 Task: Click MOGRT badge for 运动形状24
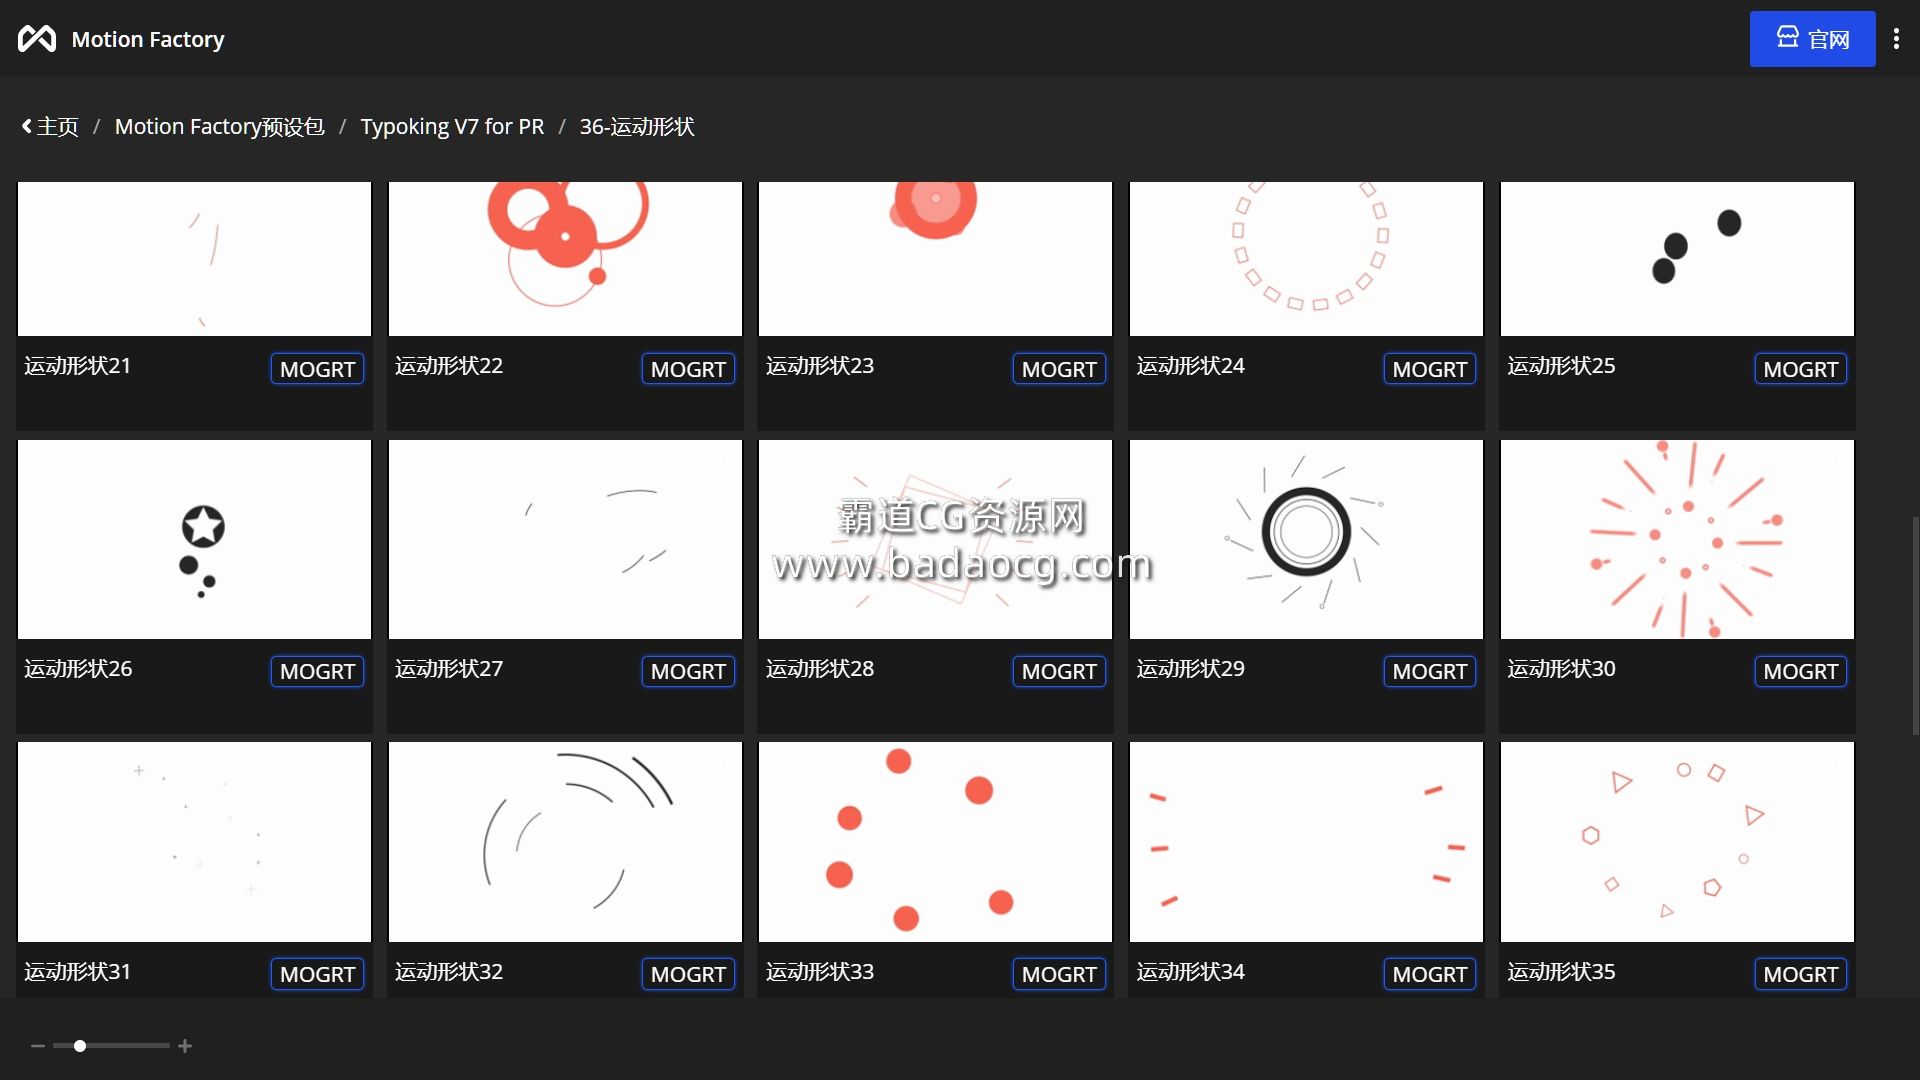click(x=1429, y=369)
